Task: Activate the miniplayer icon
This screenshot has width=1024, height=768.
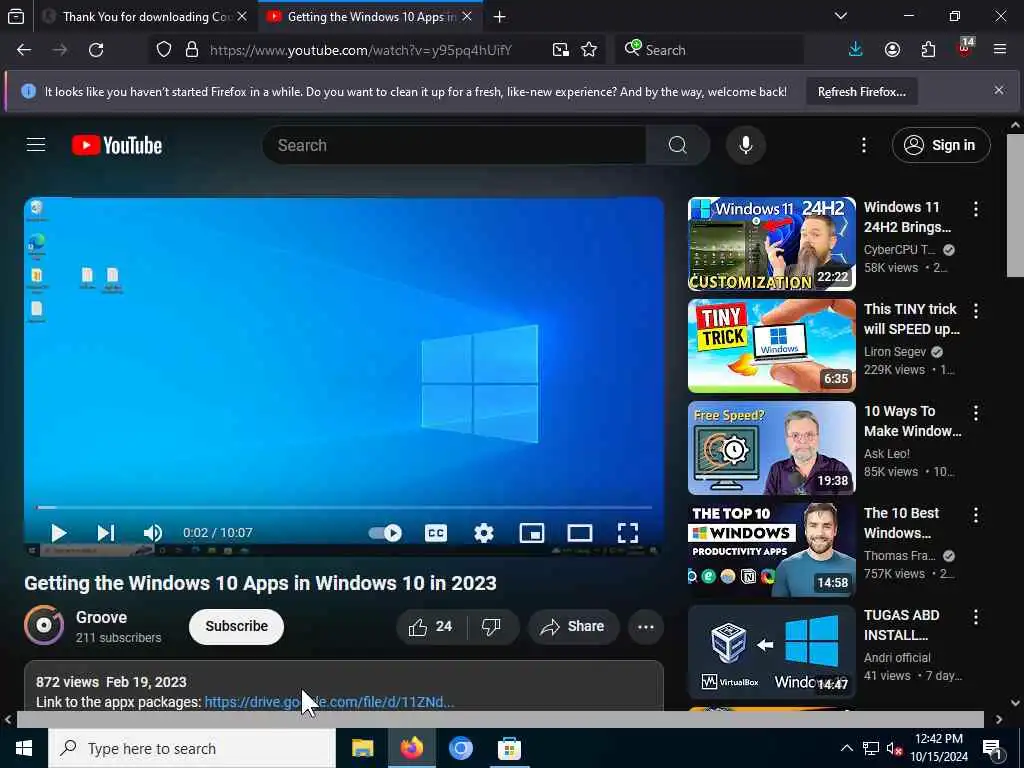Action: (532, 533)
